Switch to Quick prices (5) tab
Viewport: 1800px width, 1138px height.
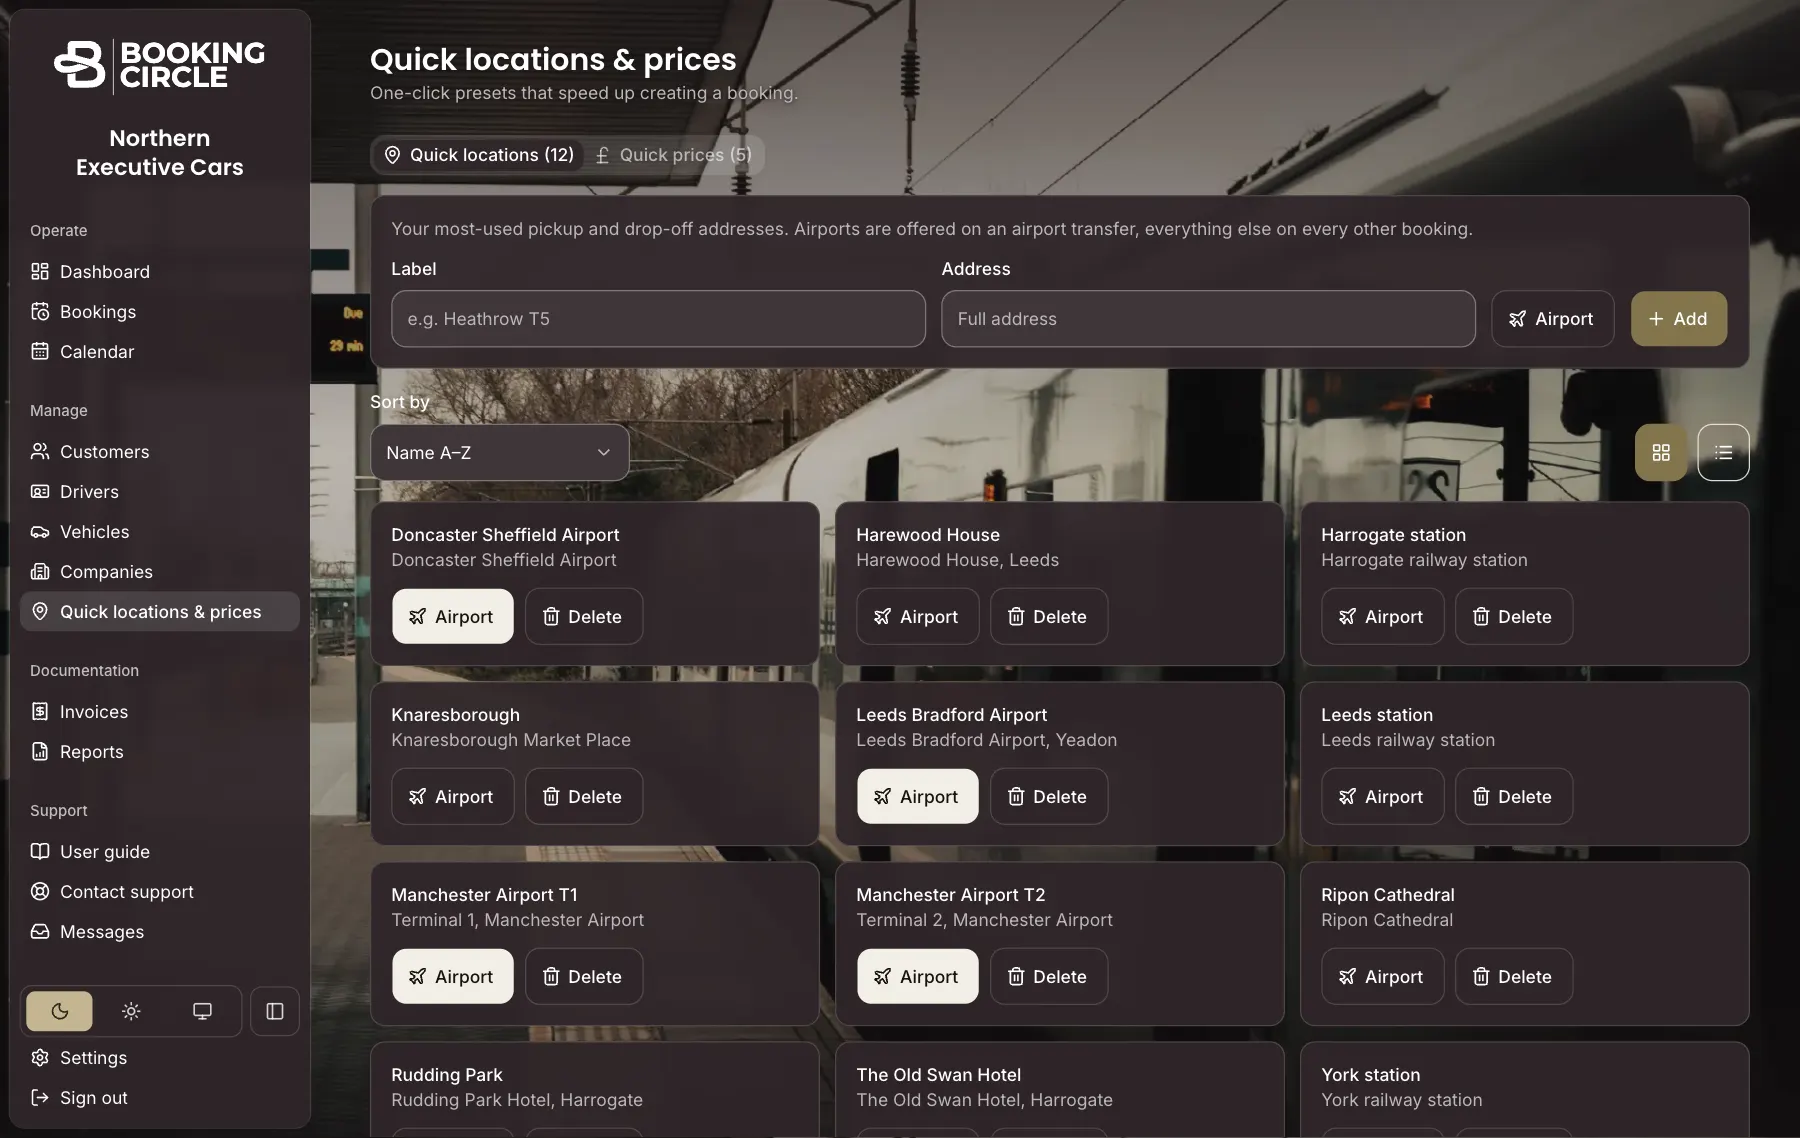click(673, 155)
